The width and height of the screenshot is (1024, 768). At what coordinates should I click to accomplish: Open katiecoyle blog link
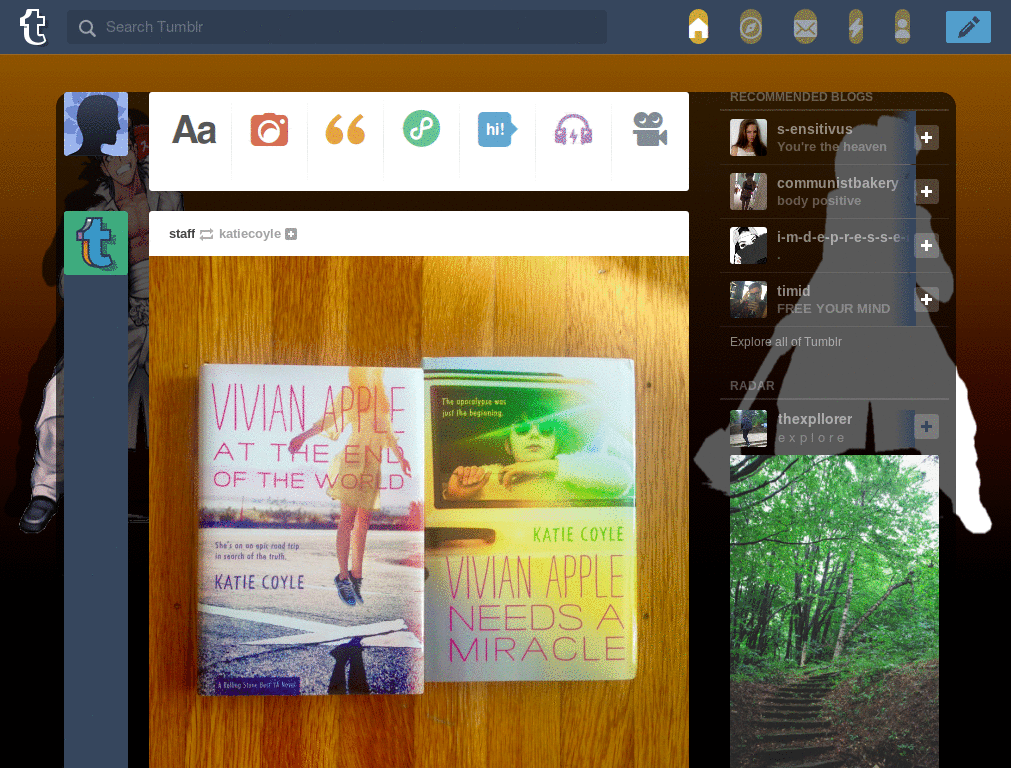249,234
